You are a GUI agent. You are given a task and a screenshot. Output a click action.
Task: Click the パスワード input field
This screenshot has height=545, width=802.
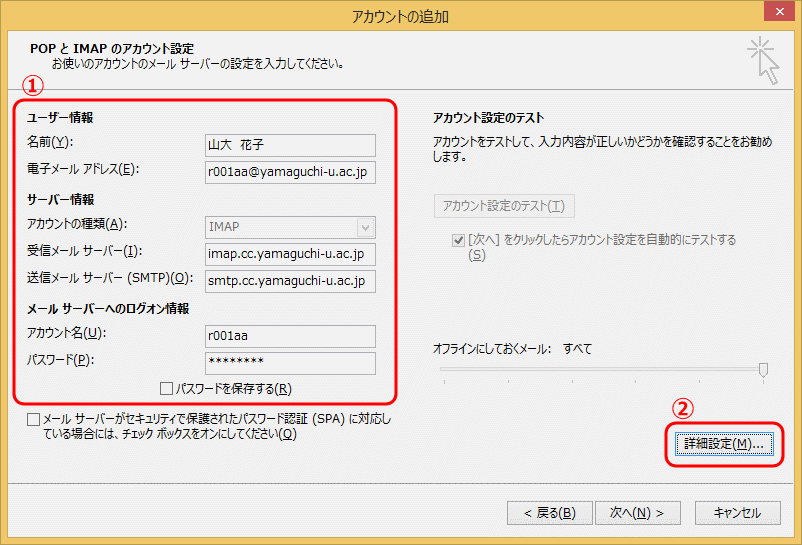(x=290, y=363)
